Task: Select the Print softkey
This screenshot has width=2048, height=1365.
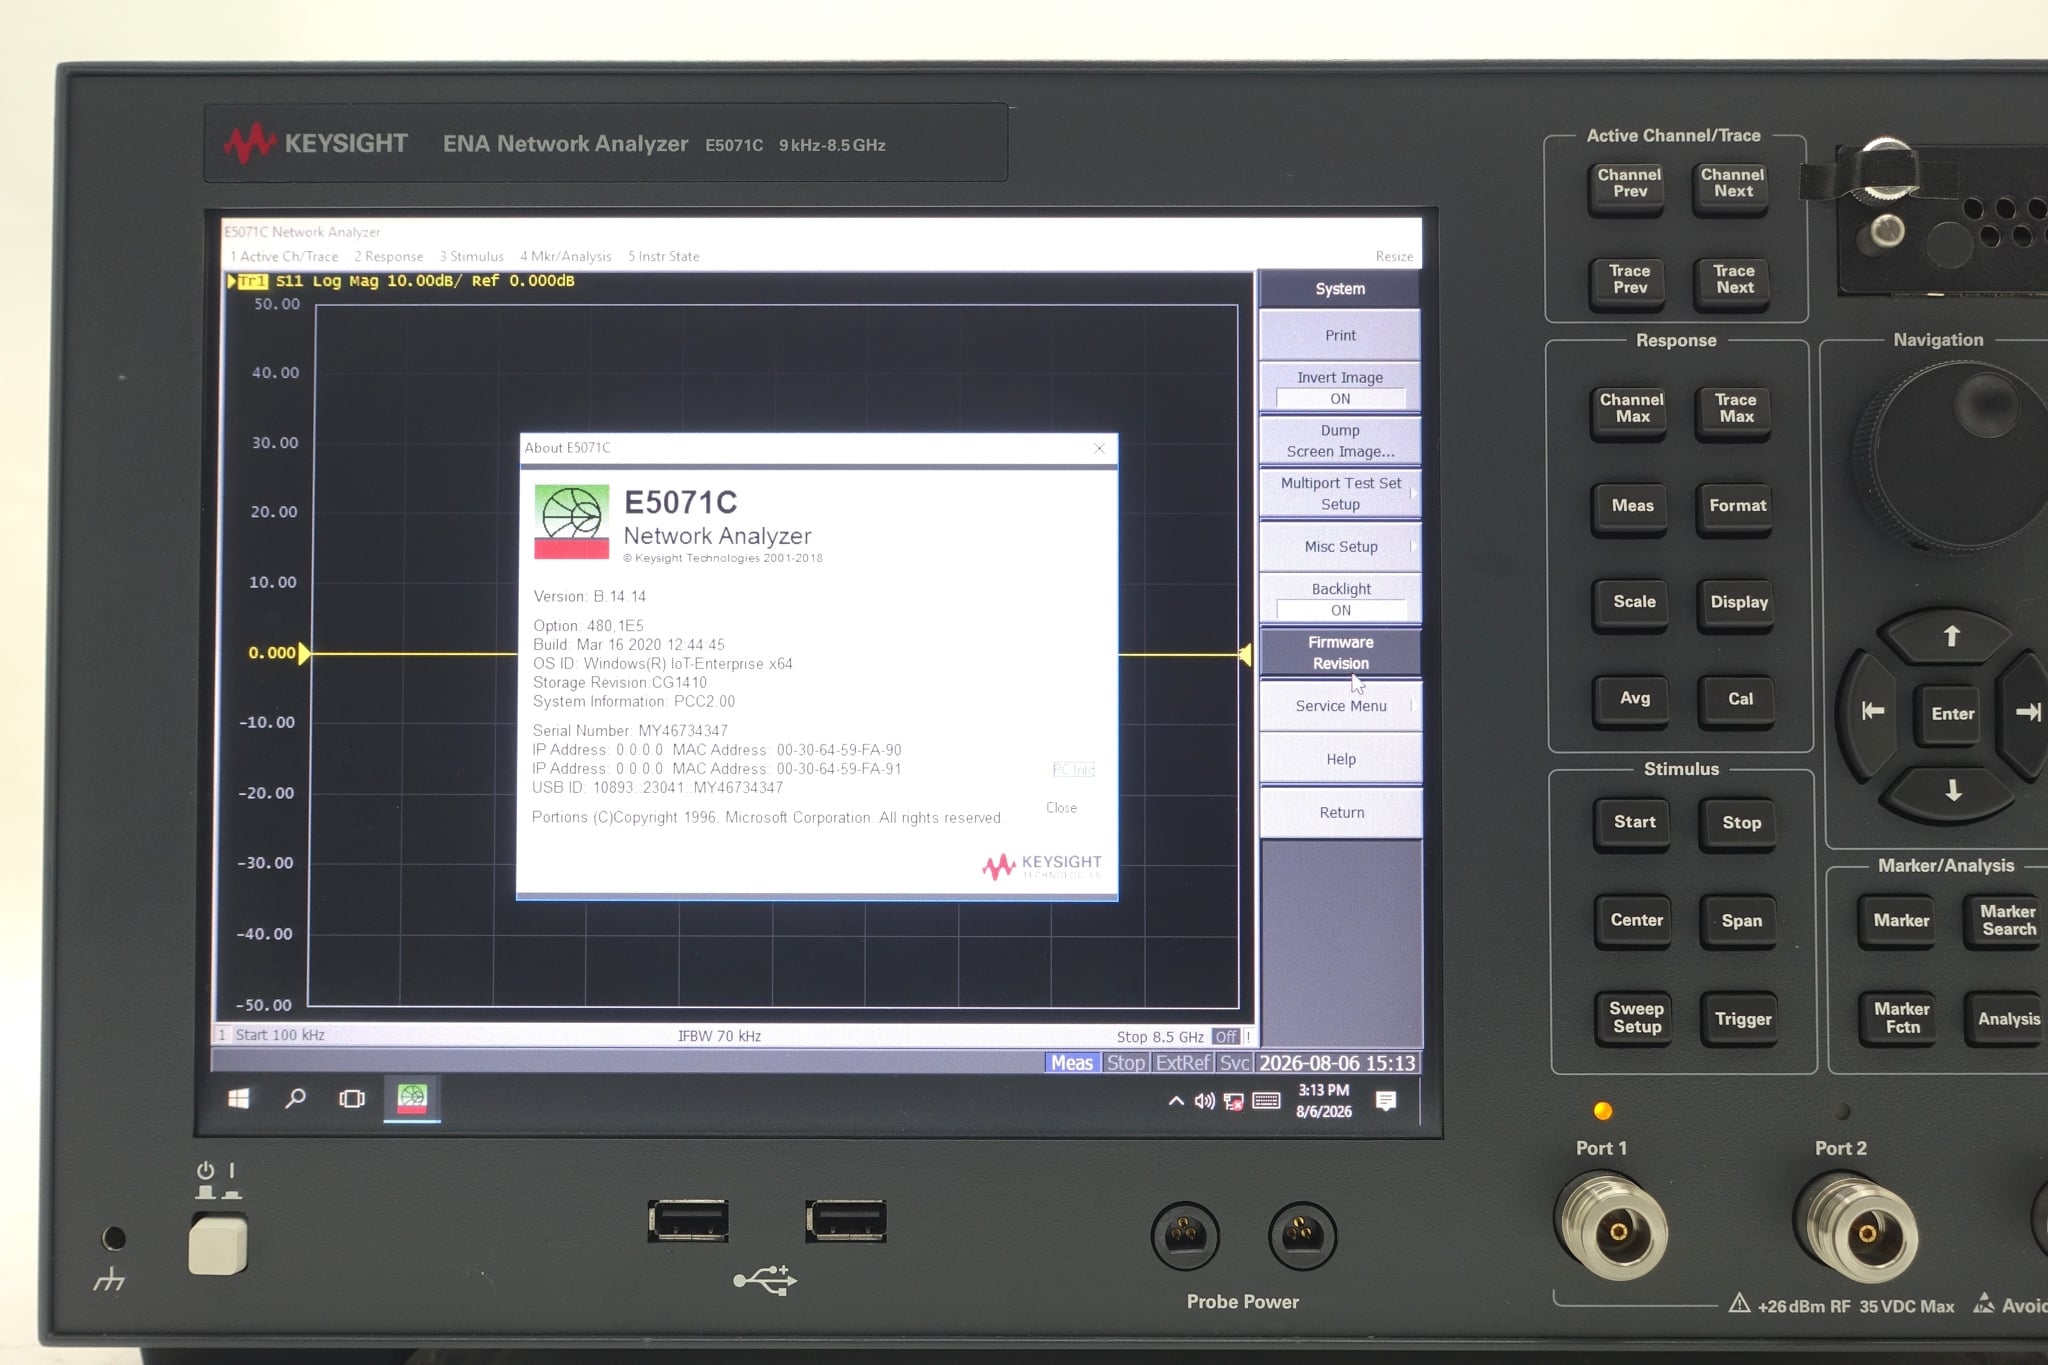Action: [1340, 335]
